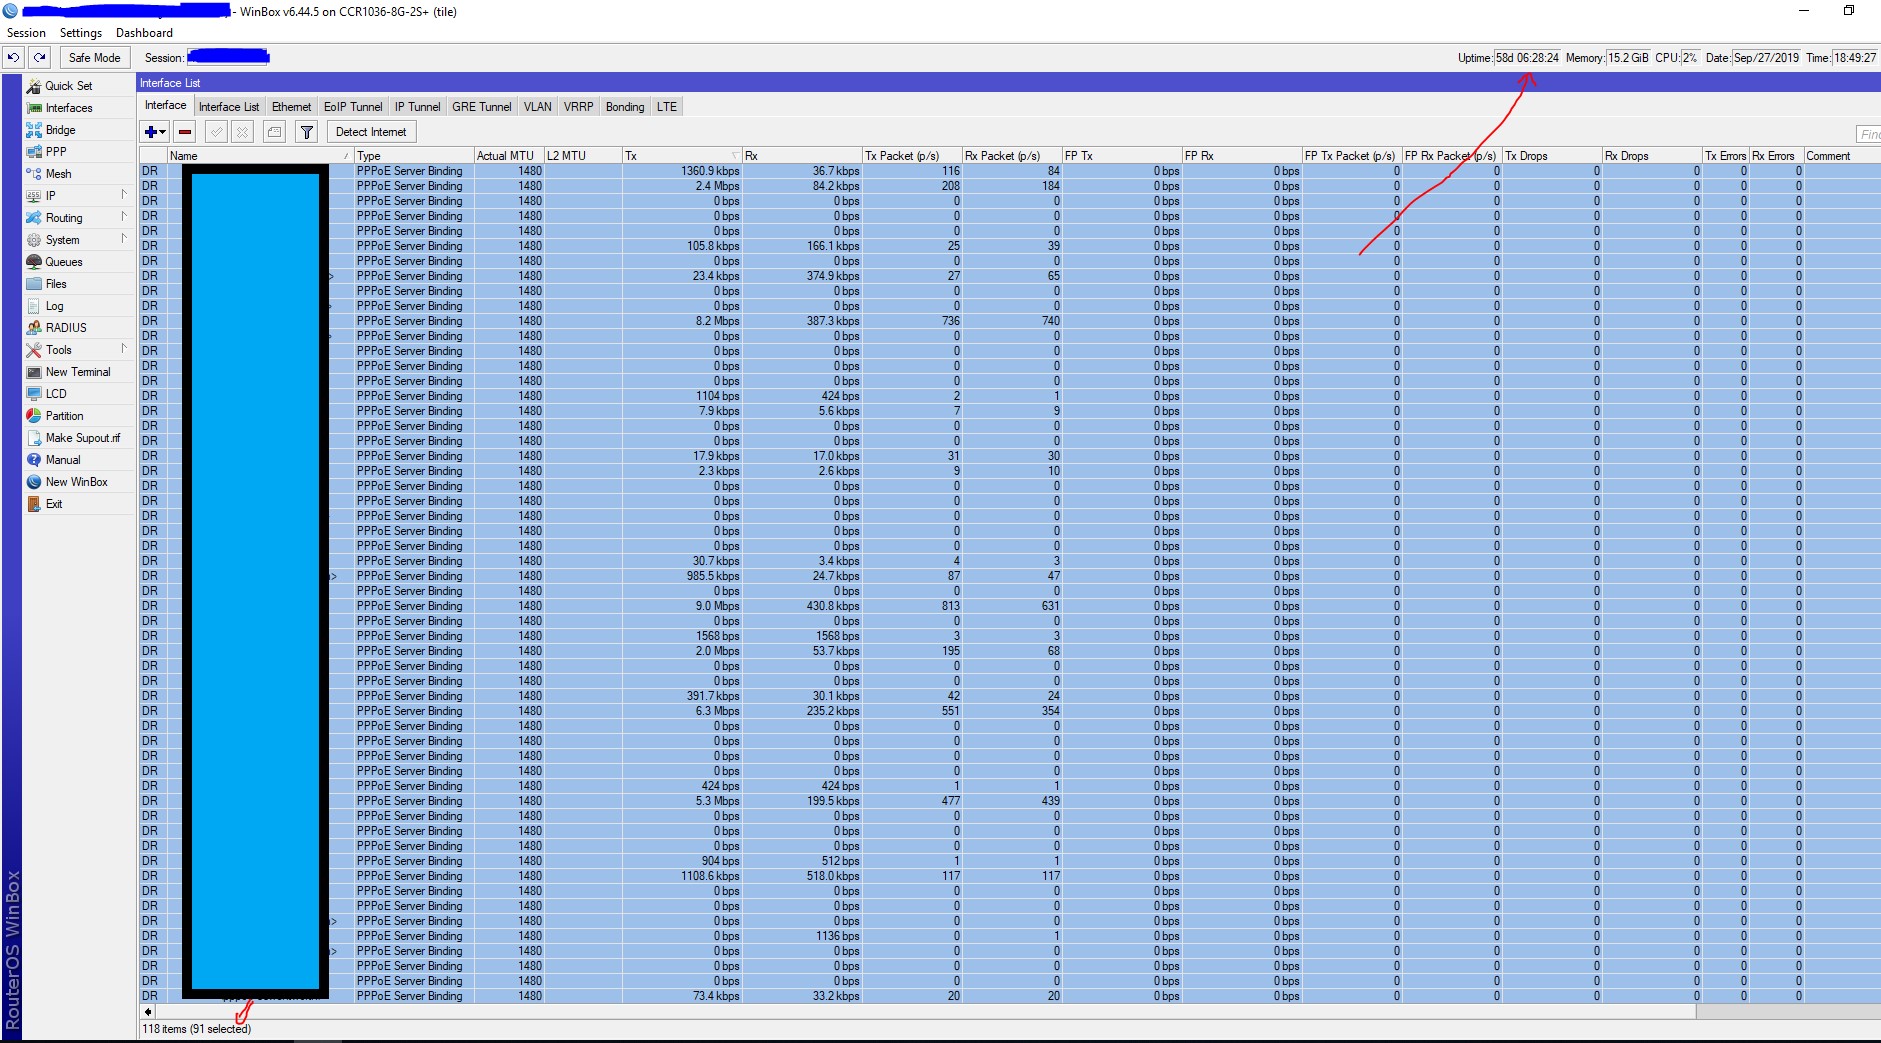Click the Detect Internet button
This screenshot has width=1881, height=1043.
click(371, 132)
